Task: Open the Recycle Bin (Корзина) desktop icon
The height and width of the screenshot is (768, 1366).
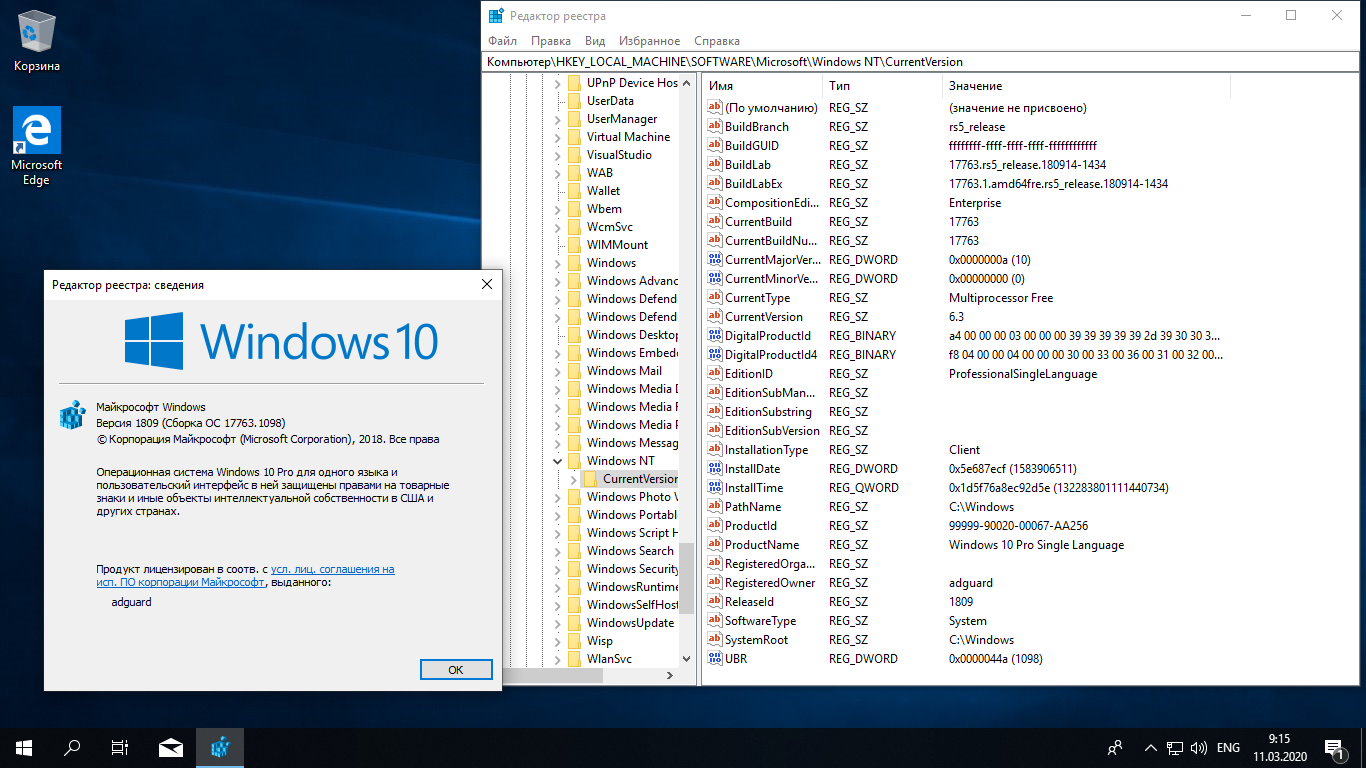Action: click(x=36, y=40)
